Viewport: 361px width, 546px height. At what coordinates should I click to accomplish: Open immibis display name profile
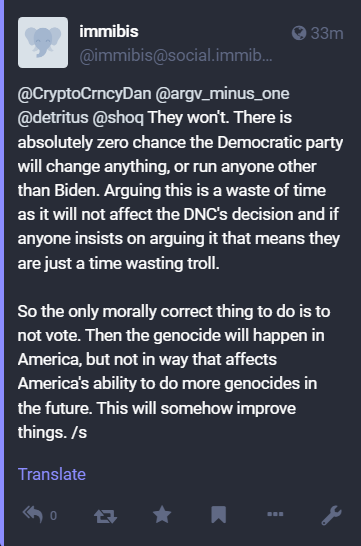(x=109, y=32)
